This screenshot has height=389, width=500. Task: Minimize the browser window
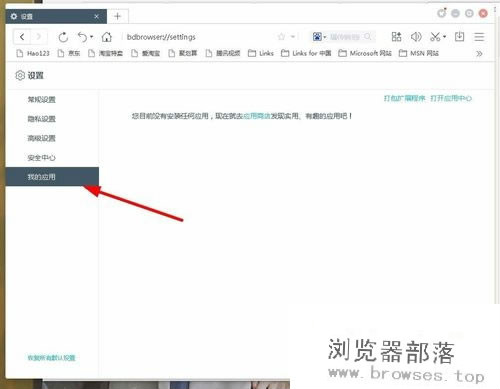tap(455, 13)
